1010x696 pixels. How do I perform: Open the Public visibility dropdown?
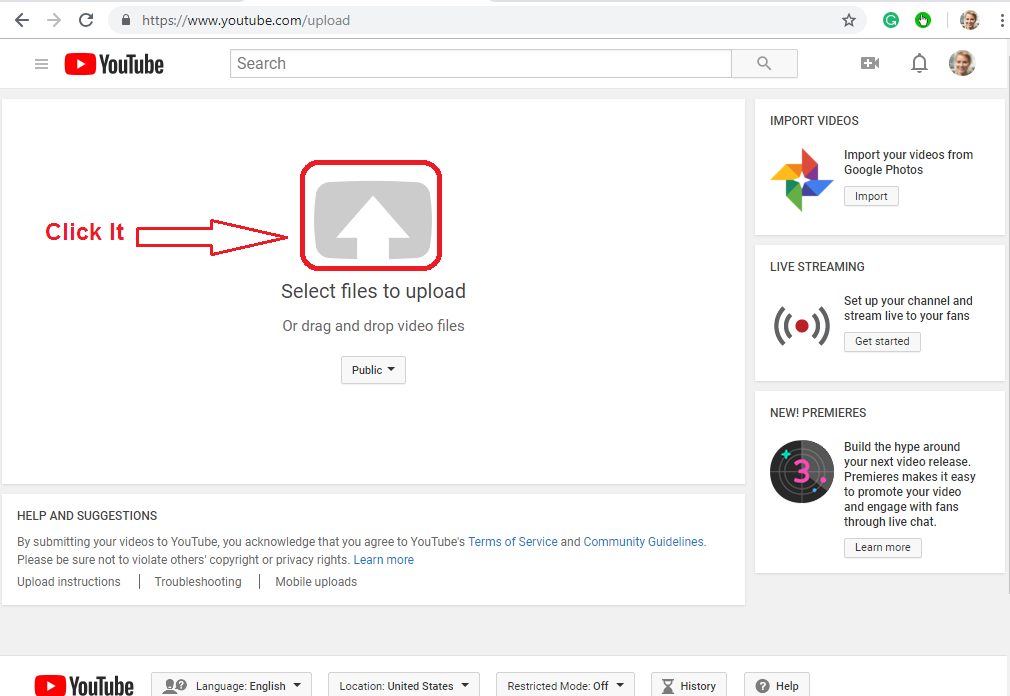point(373,369)
